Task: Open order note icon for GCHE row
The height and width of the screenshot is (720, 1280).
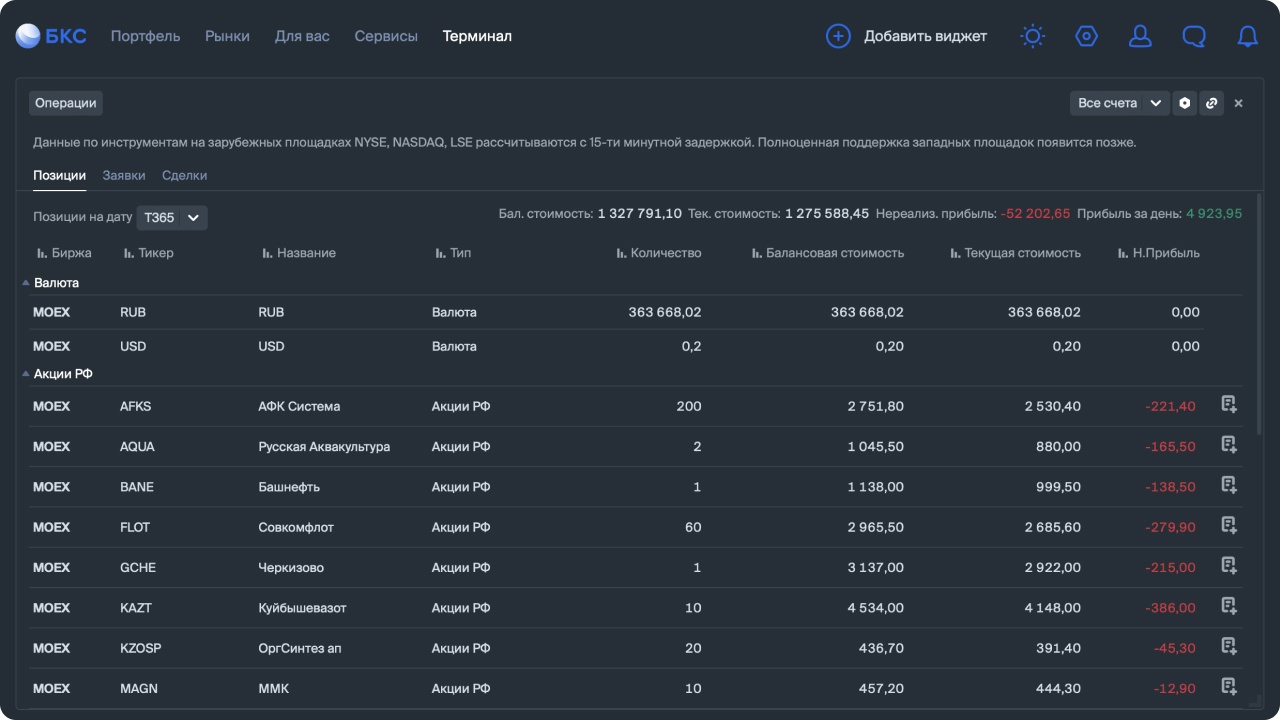Action: pos(1229,565)
